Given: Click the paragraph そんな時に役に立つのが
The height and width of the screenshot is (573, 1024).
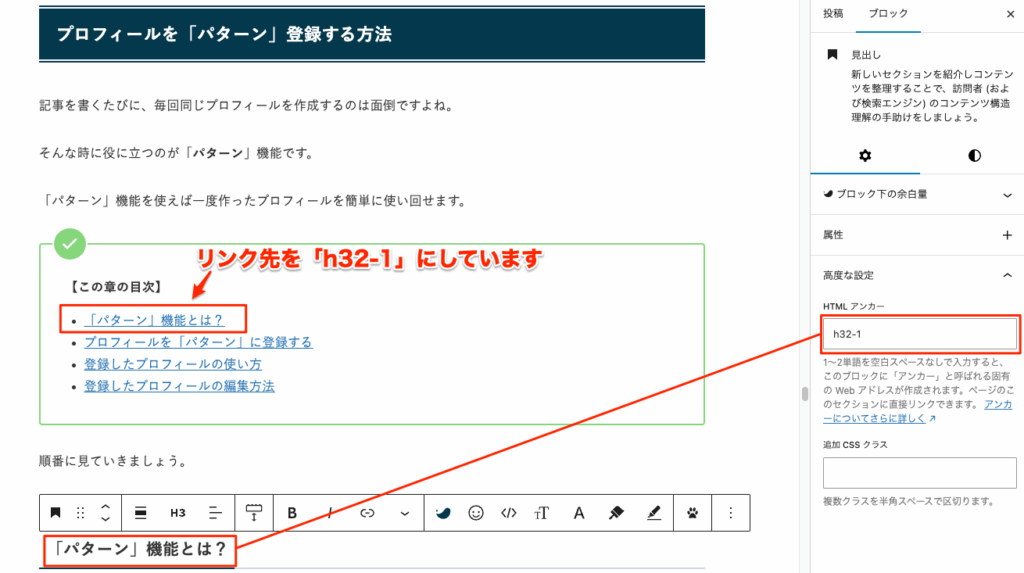Looking at the screenshot, I should (178, 154).
